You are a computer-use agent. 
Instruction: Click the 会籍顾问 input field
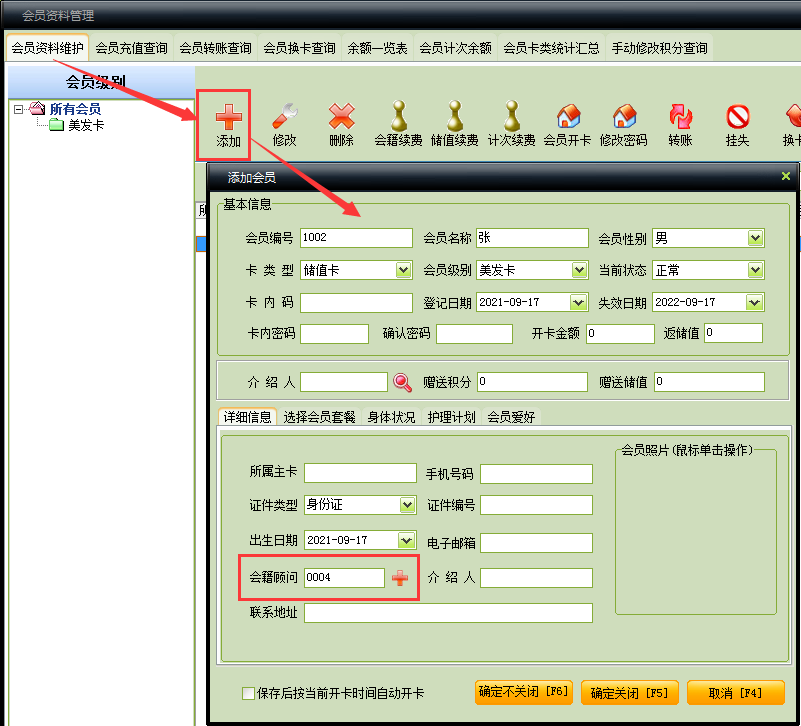click(344, 578)
